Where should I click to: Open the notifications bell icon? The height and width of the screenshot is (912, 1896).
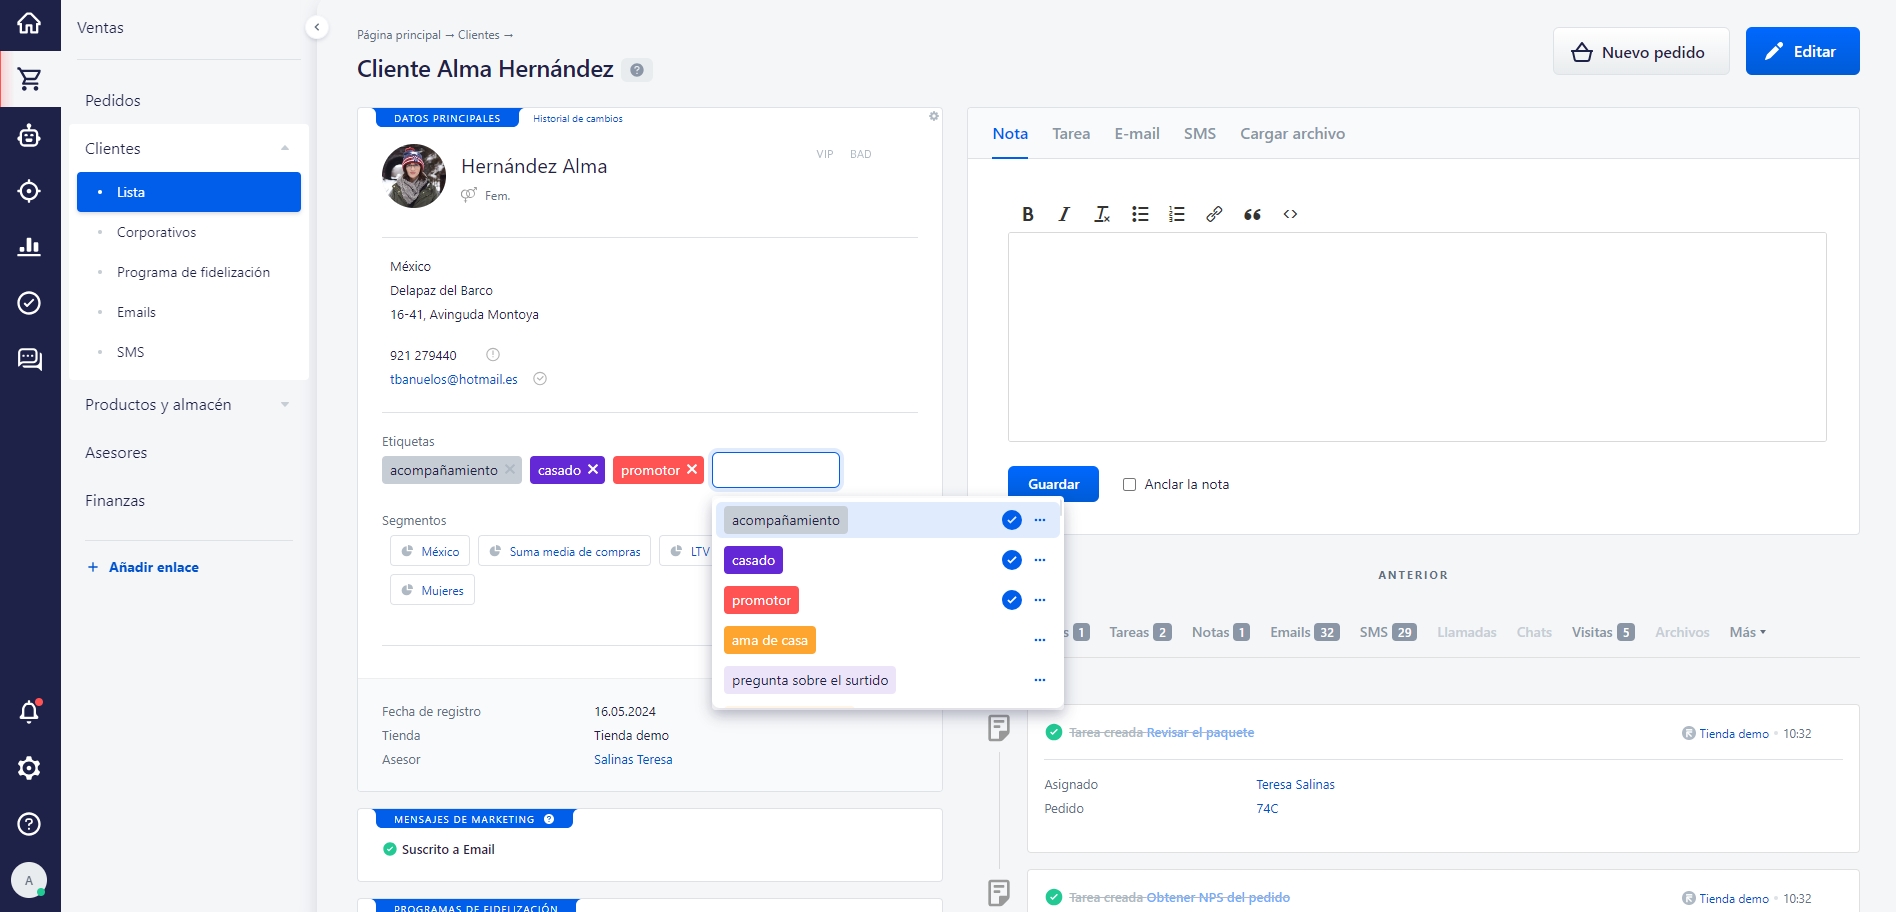click(x=29, y=712)
